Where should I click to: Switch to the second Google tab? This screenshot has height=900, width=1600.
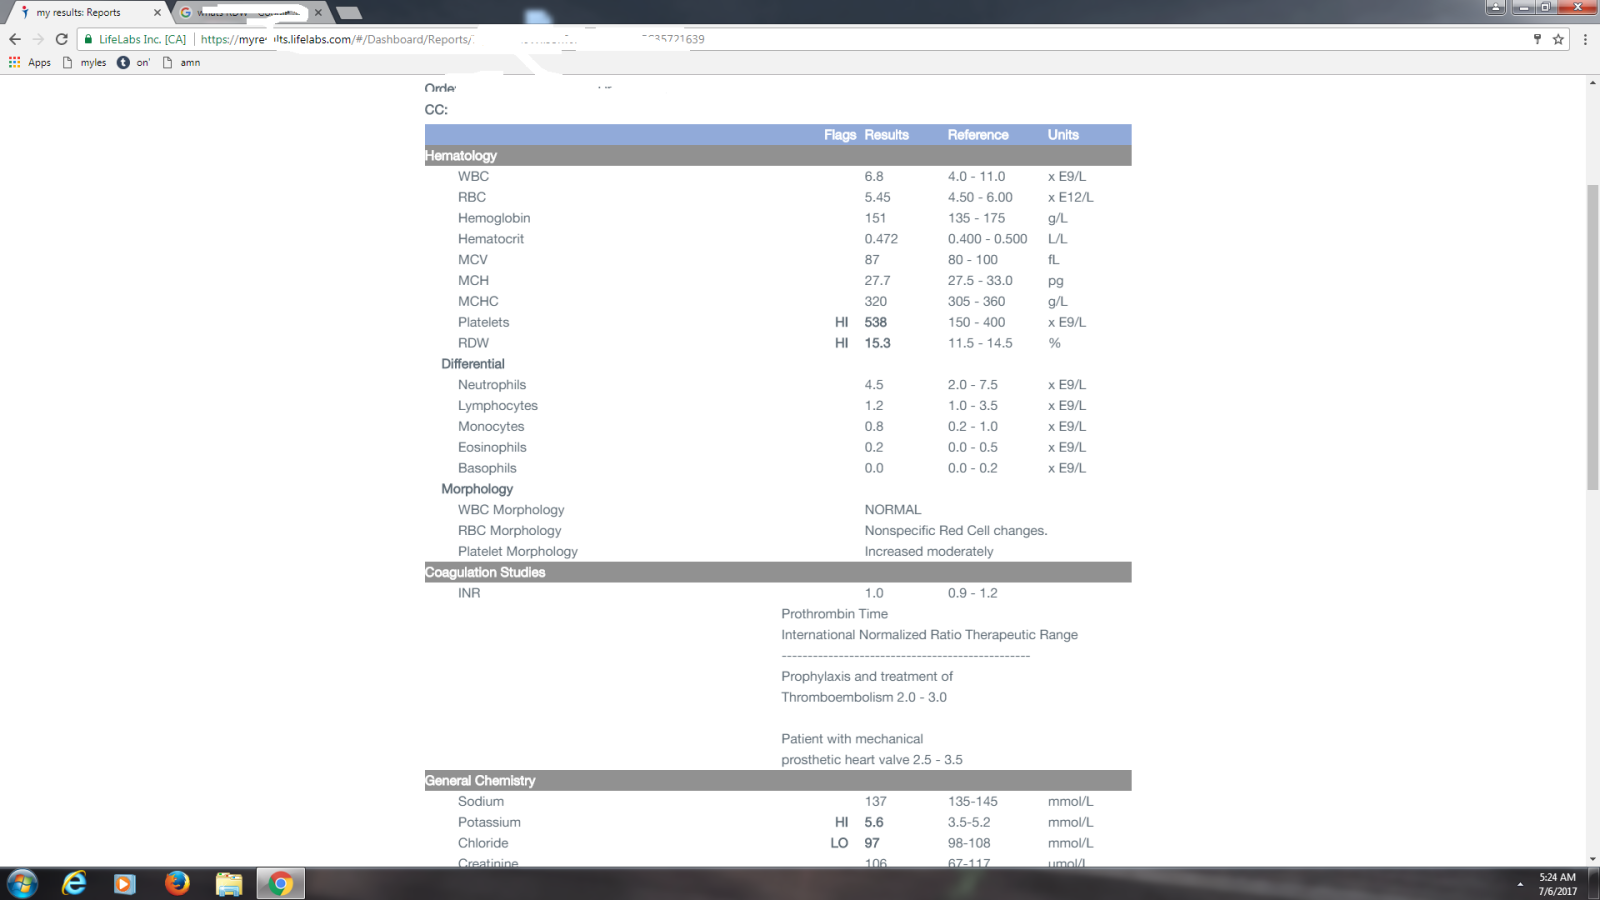click(245, 13)
